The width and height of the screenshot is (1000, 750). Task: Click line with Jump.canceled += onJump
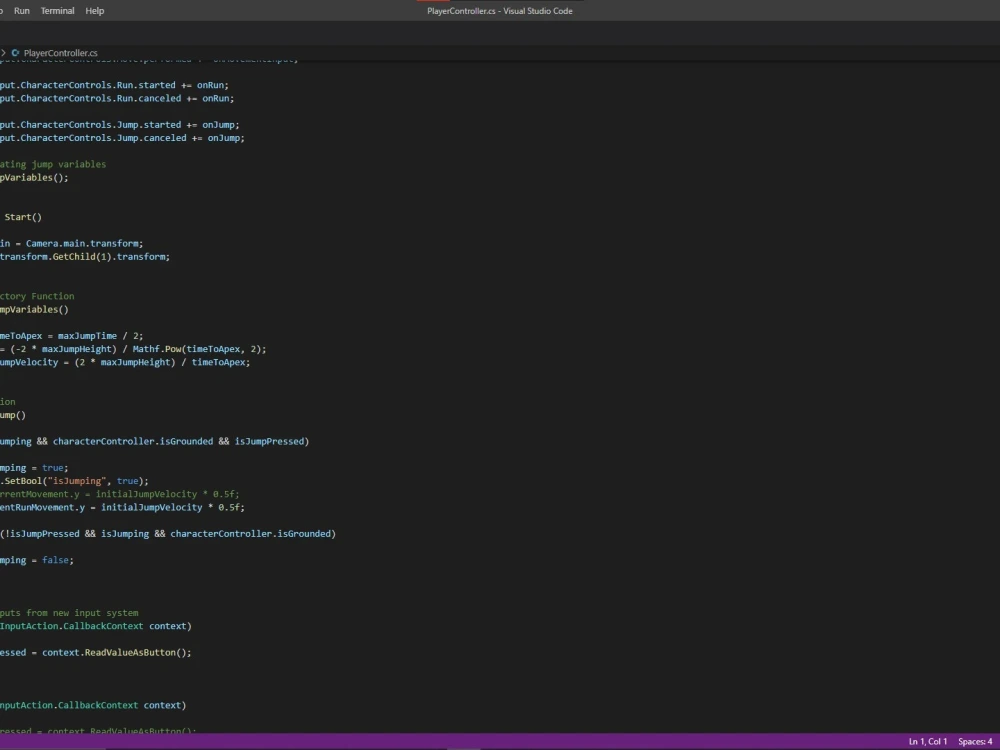(122, 138)
